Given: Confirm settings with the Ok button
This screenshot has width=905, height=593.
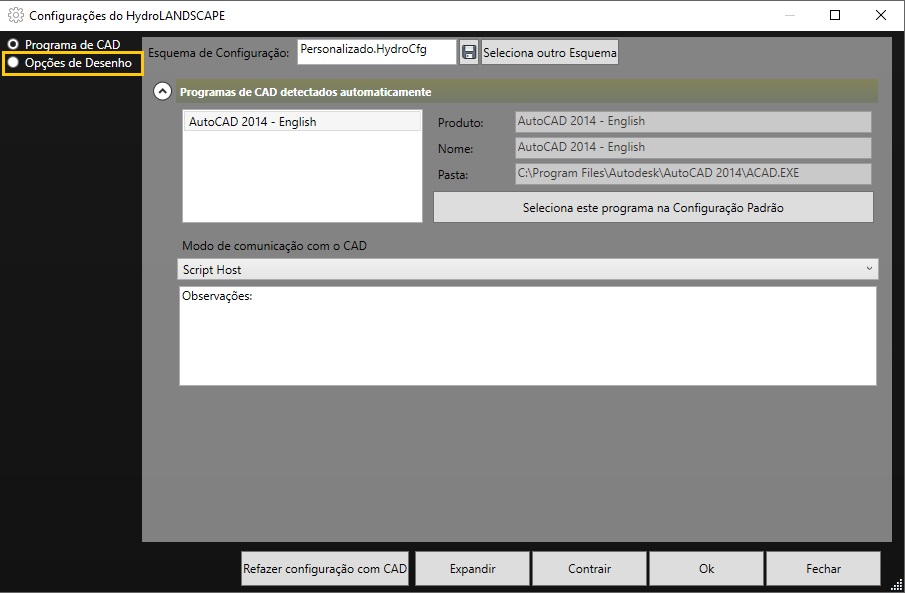Looking at the screenshot, I should [x=706, y=569].
